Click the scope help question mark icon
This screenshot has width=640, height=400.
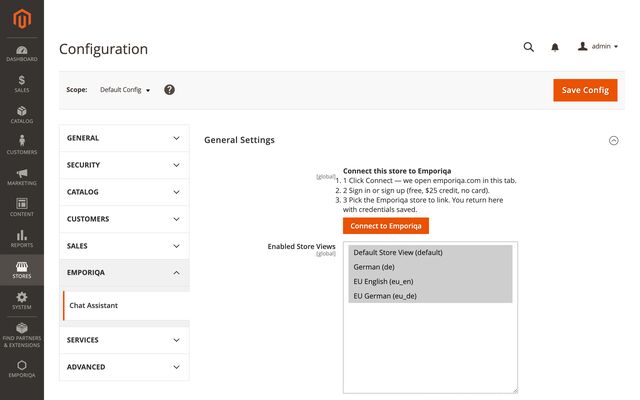(169, 90)
